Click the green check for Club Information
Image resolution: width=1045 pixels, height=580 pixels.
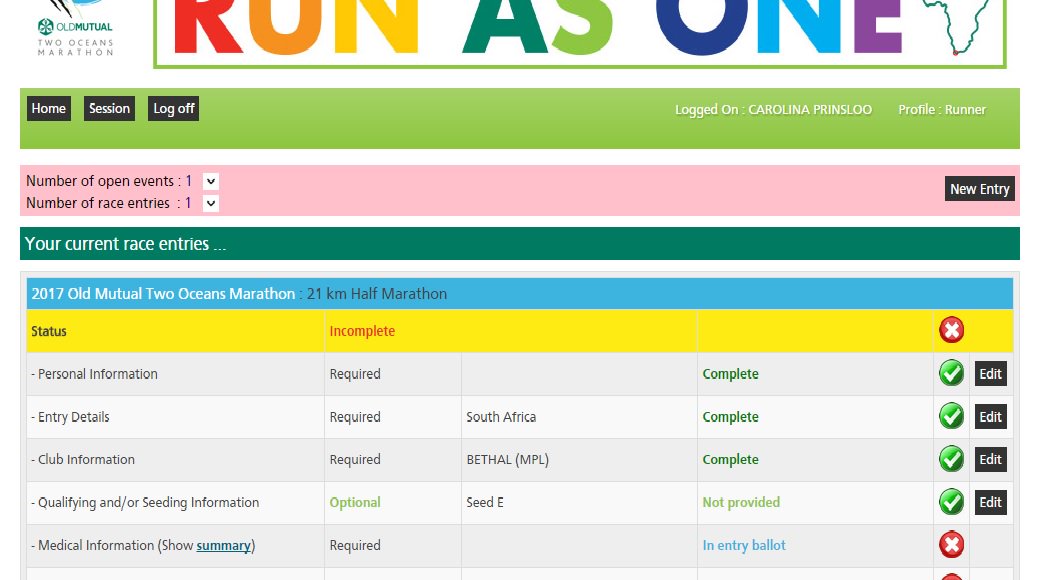tap(951, 459)
